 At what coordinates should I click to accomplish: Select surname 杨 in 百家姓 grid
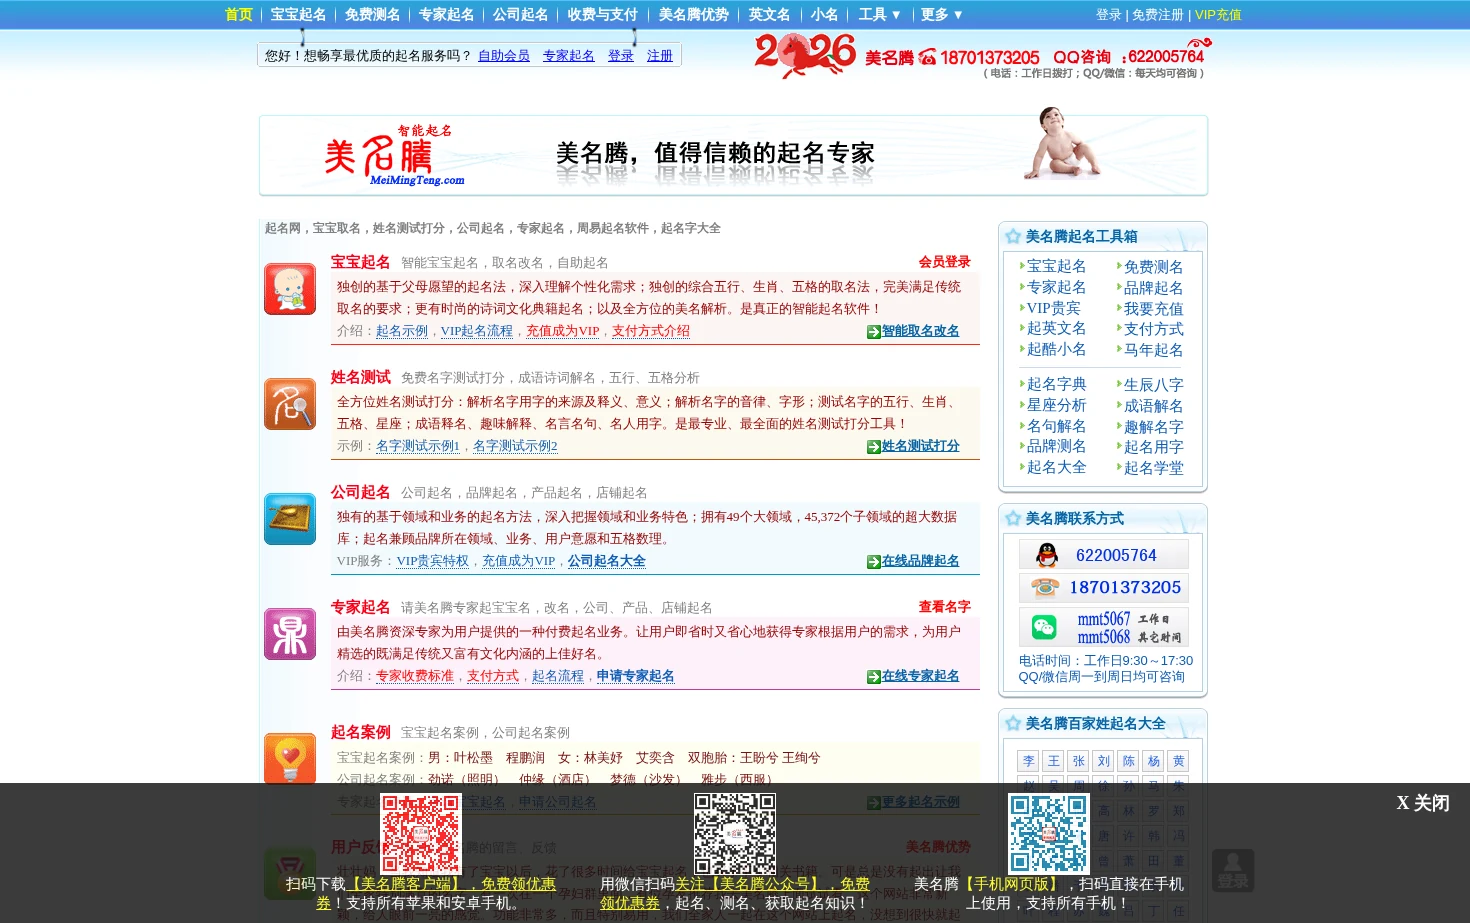point(1153,761)
